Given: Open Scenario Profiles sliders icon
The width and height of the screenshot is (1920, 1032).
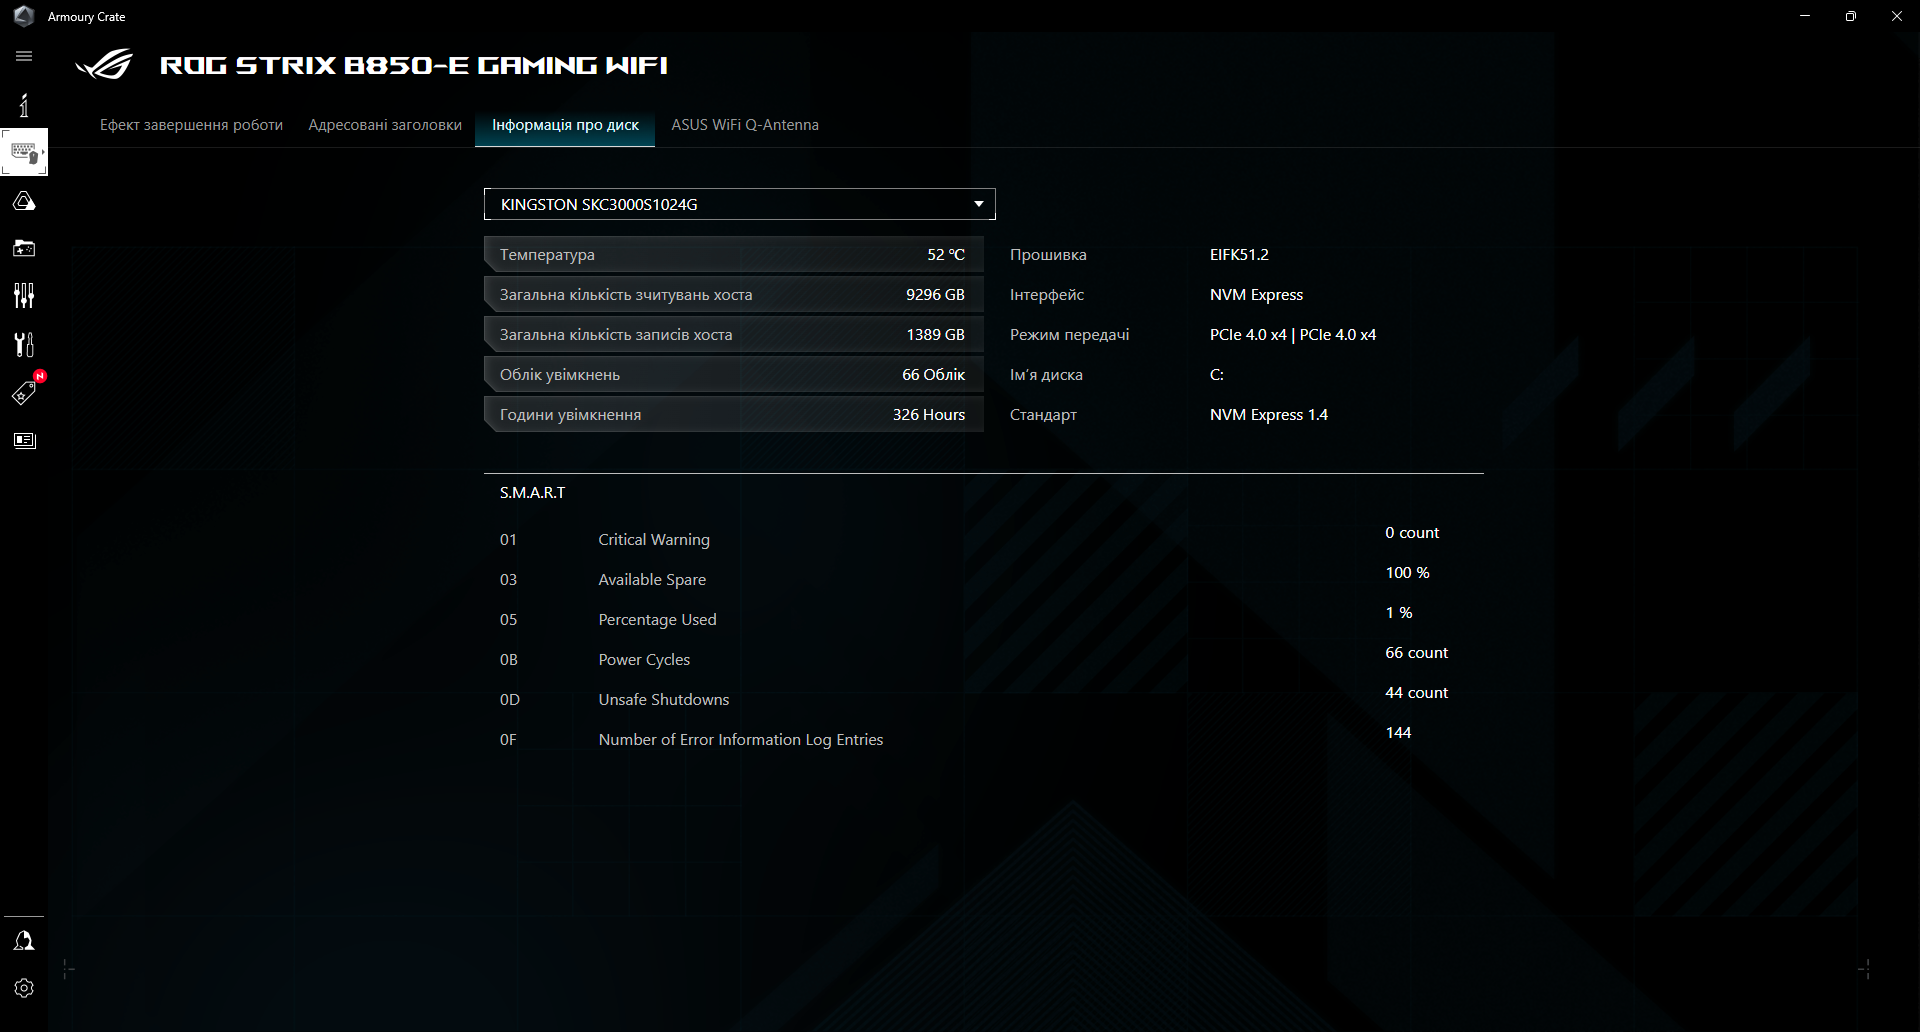Looking at the screenshot, I should point(24,296).
